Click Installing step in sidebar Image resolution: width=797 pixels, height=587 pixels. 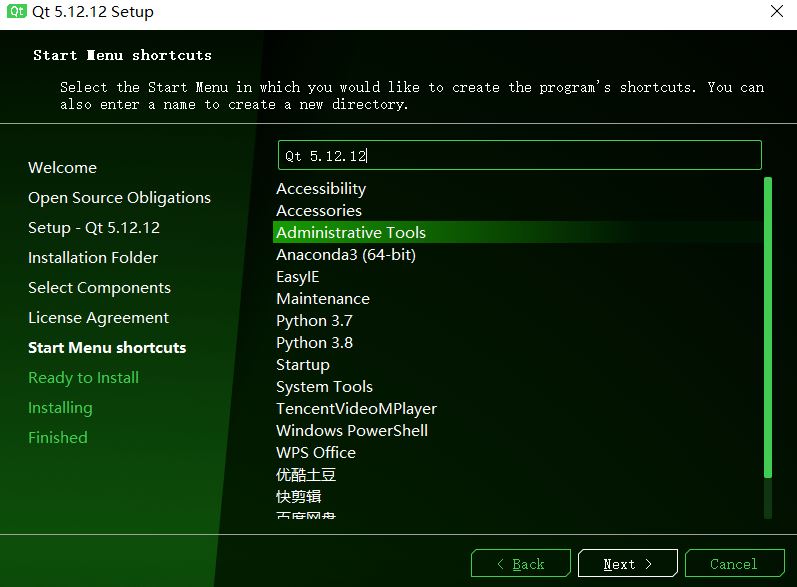(60, 407)
